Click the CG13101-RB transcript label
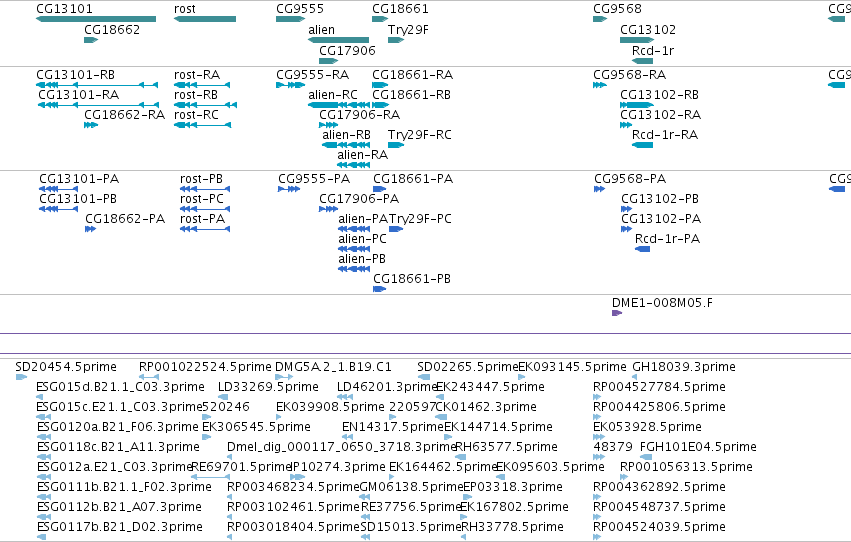The height and width of the screenshot is (542, 851). [75, 75]
